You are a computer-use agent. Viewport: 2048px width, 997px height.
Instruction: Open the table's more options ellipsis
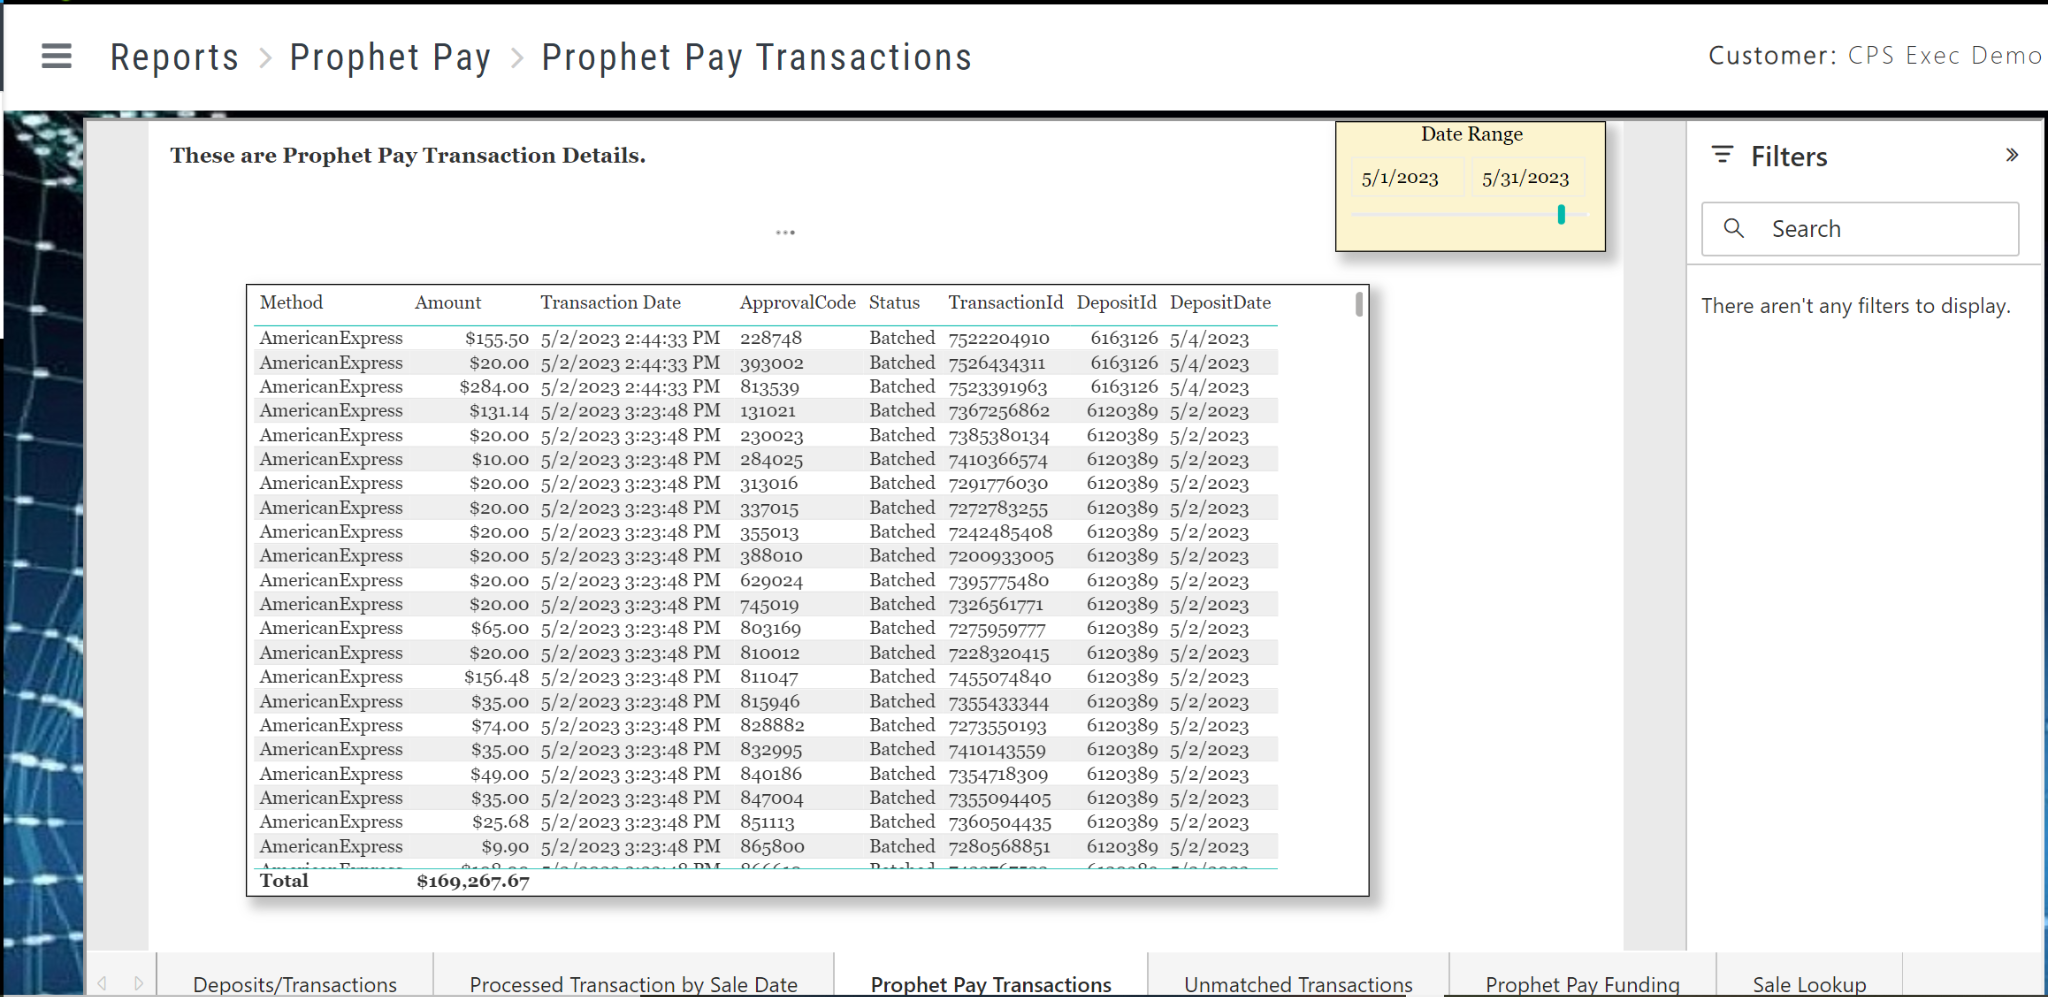[x=785, y=232]
